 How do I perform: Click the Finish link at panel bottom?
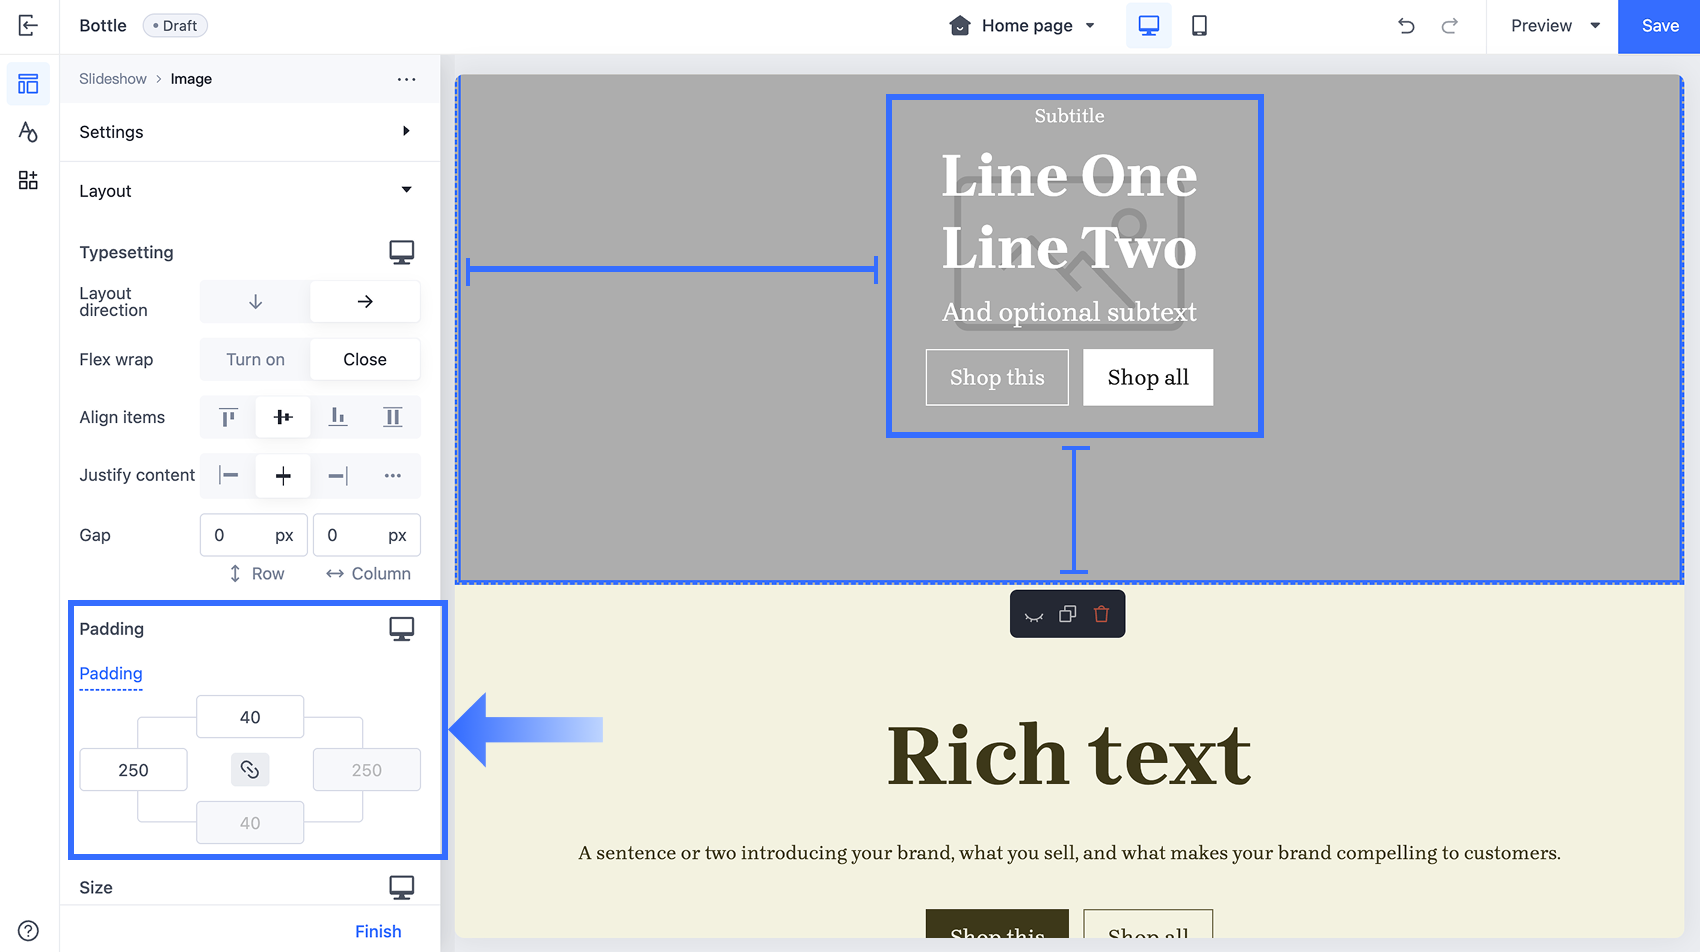pyautogui.click(x=378, y=931)
